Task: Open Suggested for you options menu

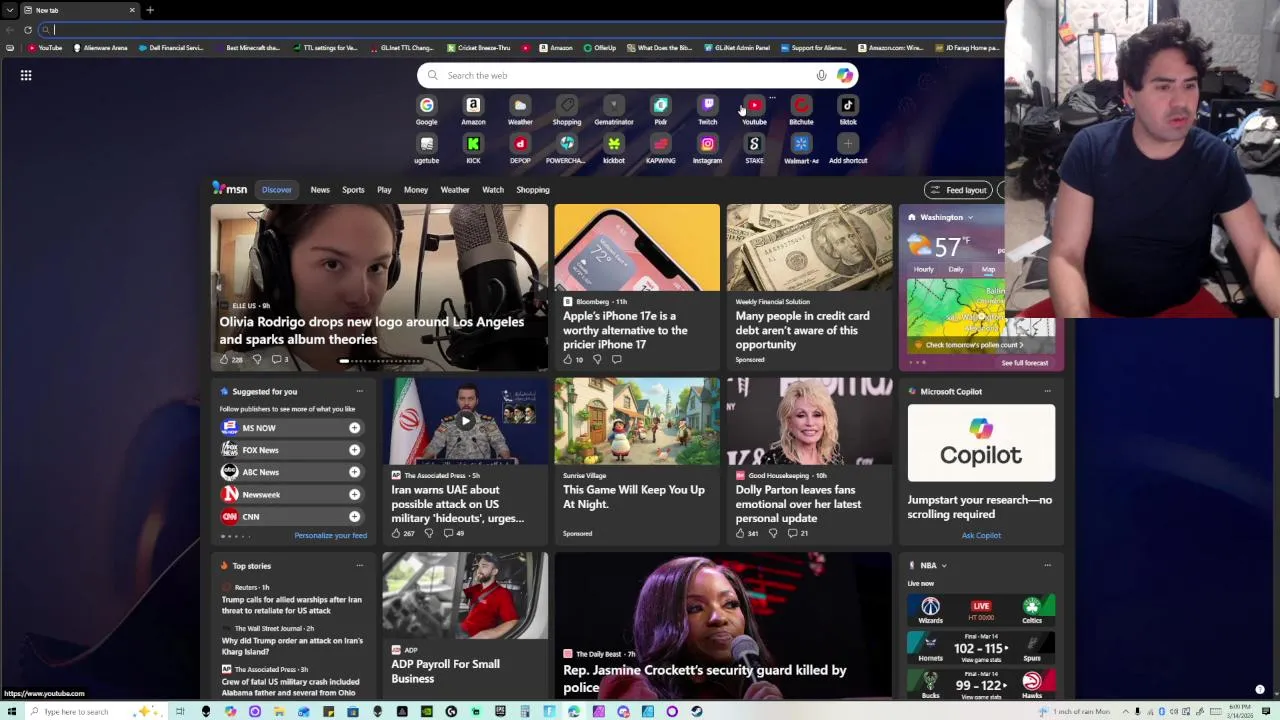Action: coord(359,392)
